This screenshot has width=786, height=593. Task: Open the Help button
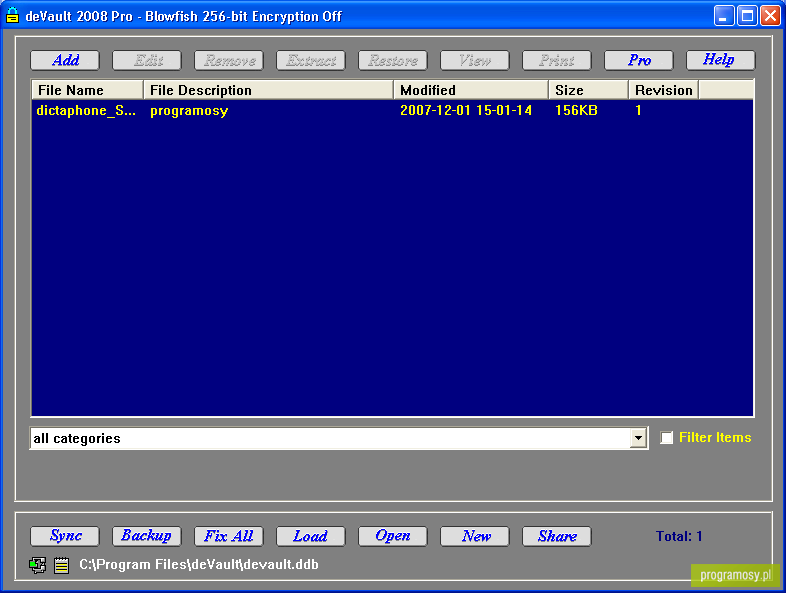coord(721,61)
